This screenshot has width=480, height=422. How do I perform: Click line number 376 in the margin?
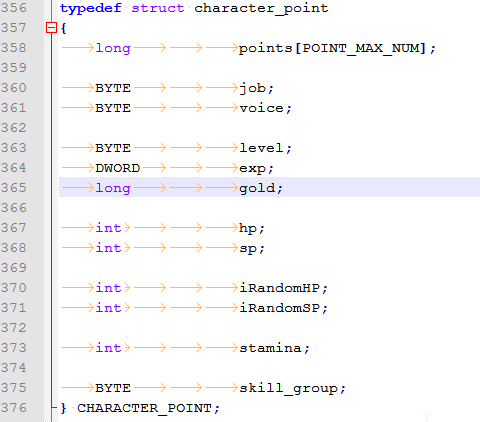coord(13,408)
